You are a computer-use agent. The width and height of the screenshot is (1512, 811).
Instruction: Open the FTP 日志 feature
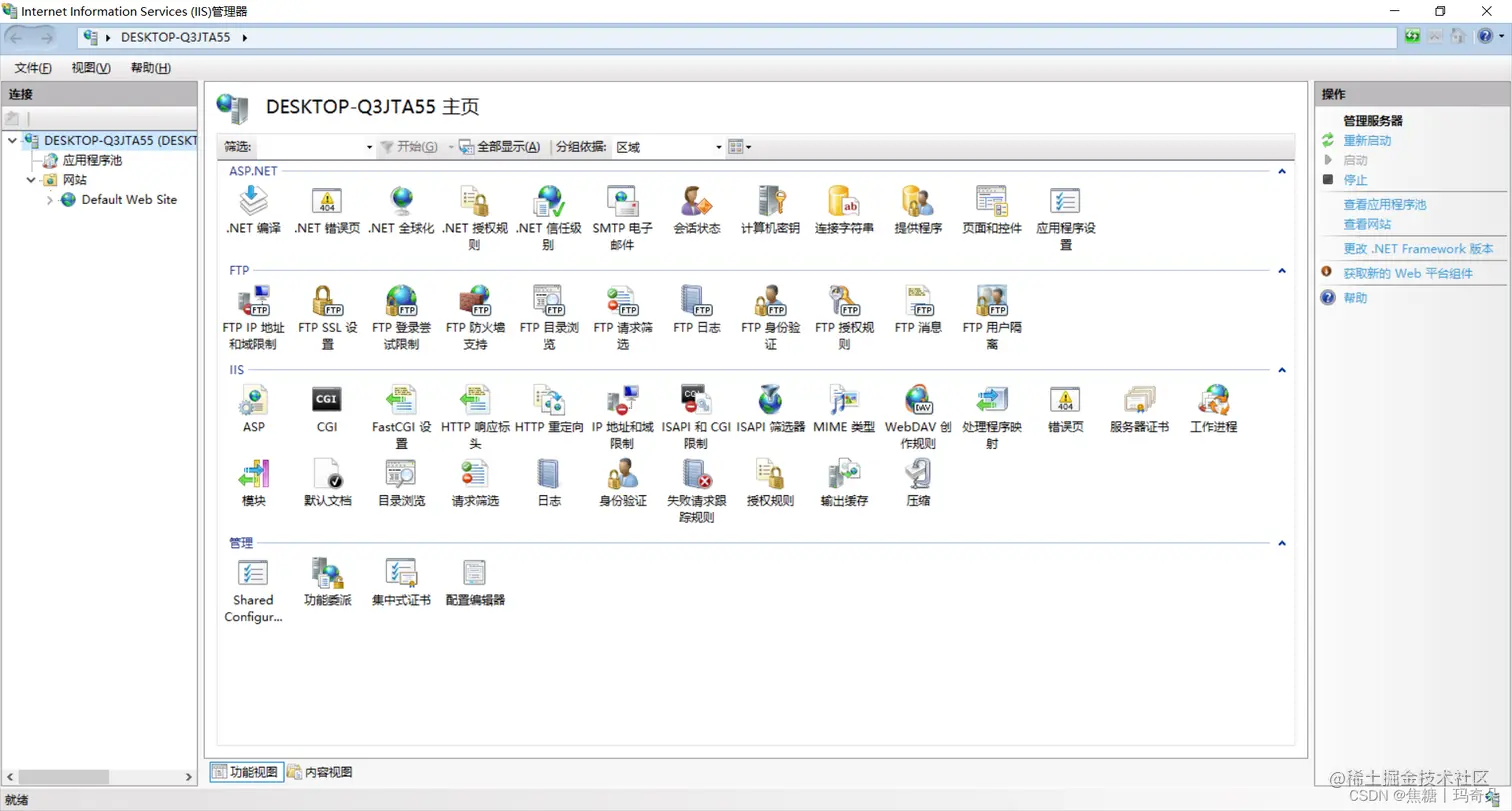tap(696, 309)
